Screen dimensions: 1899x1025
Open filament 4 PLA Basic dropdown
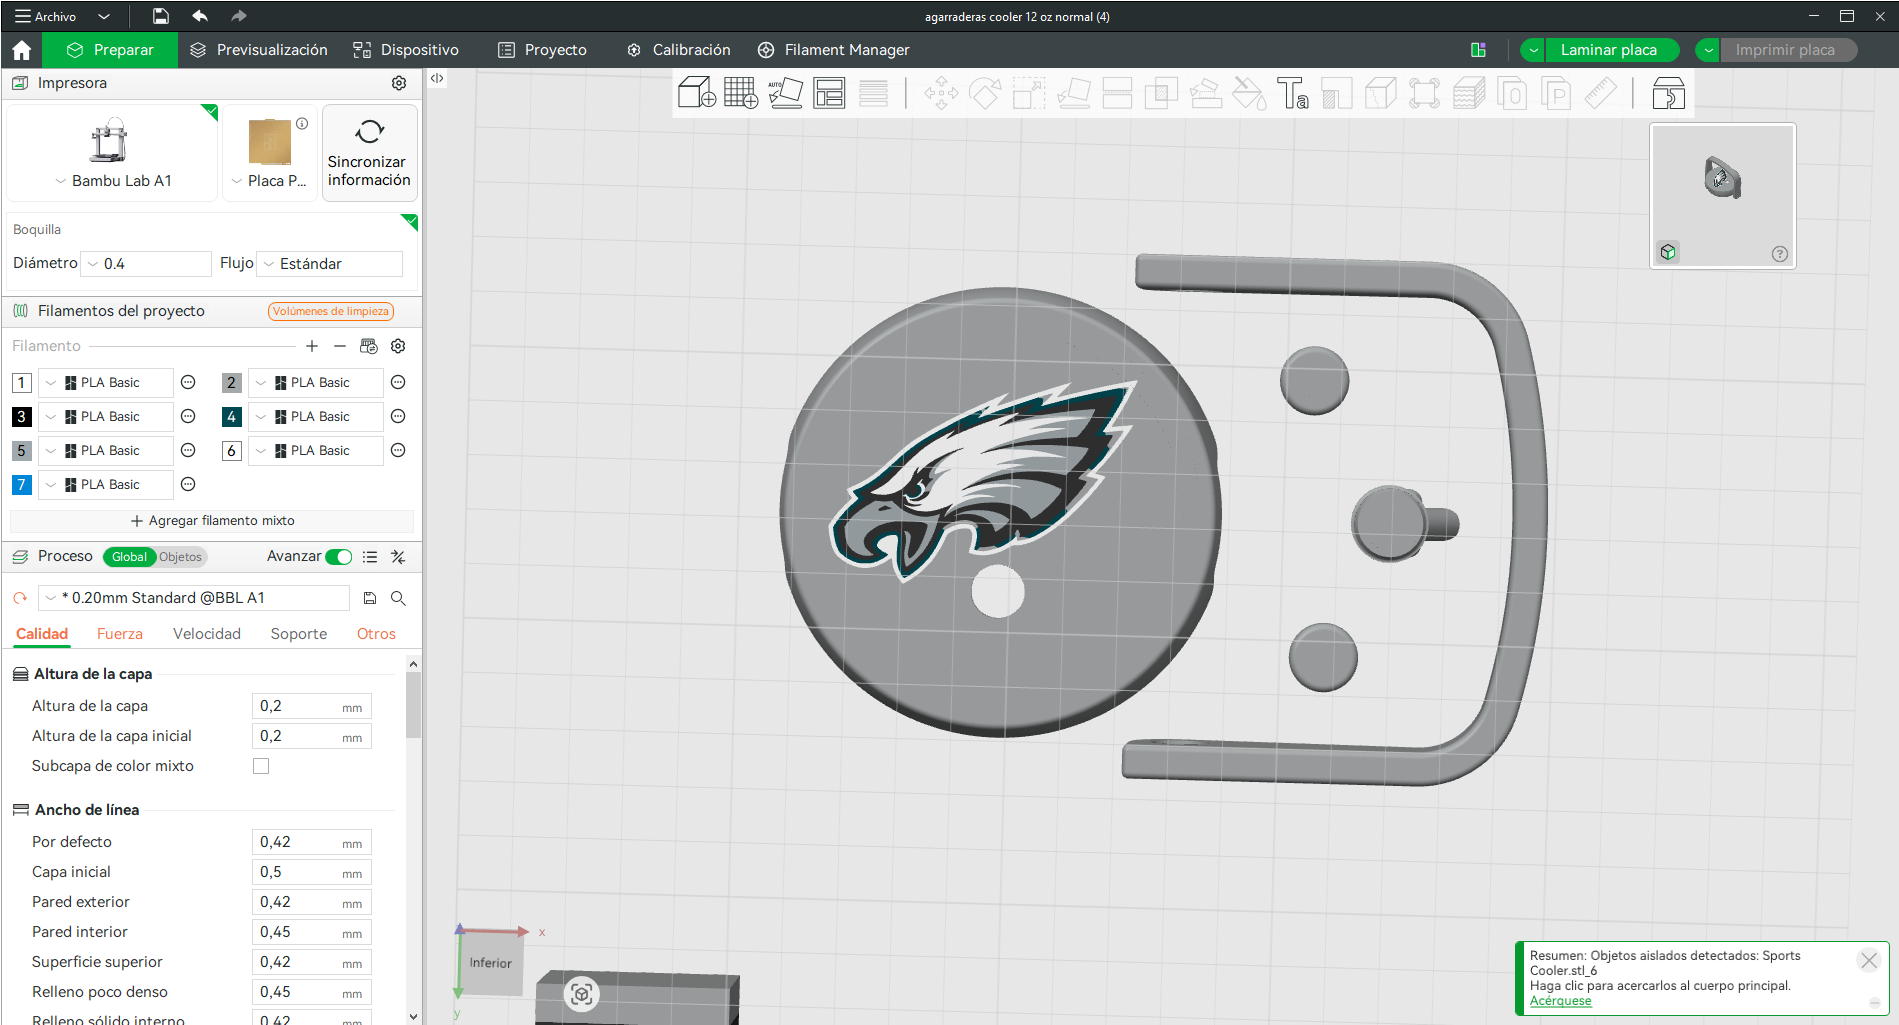316,417
